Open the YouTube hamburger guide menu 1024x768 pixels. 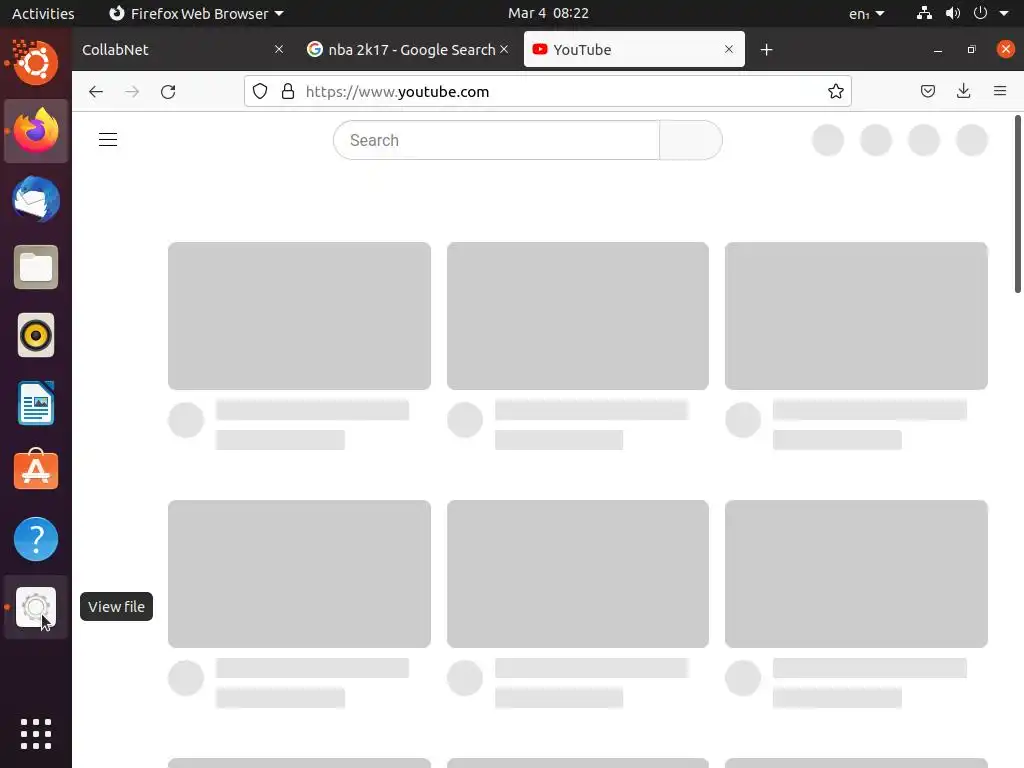pyautogui.click(x=108, y=140)
